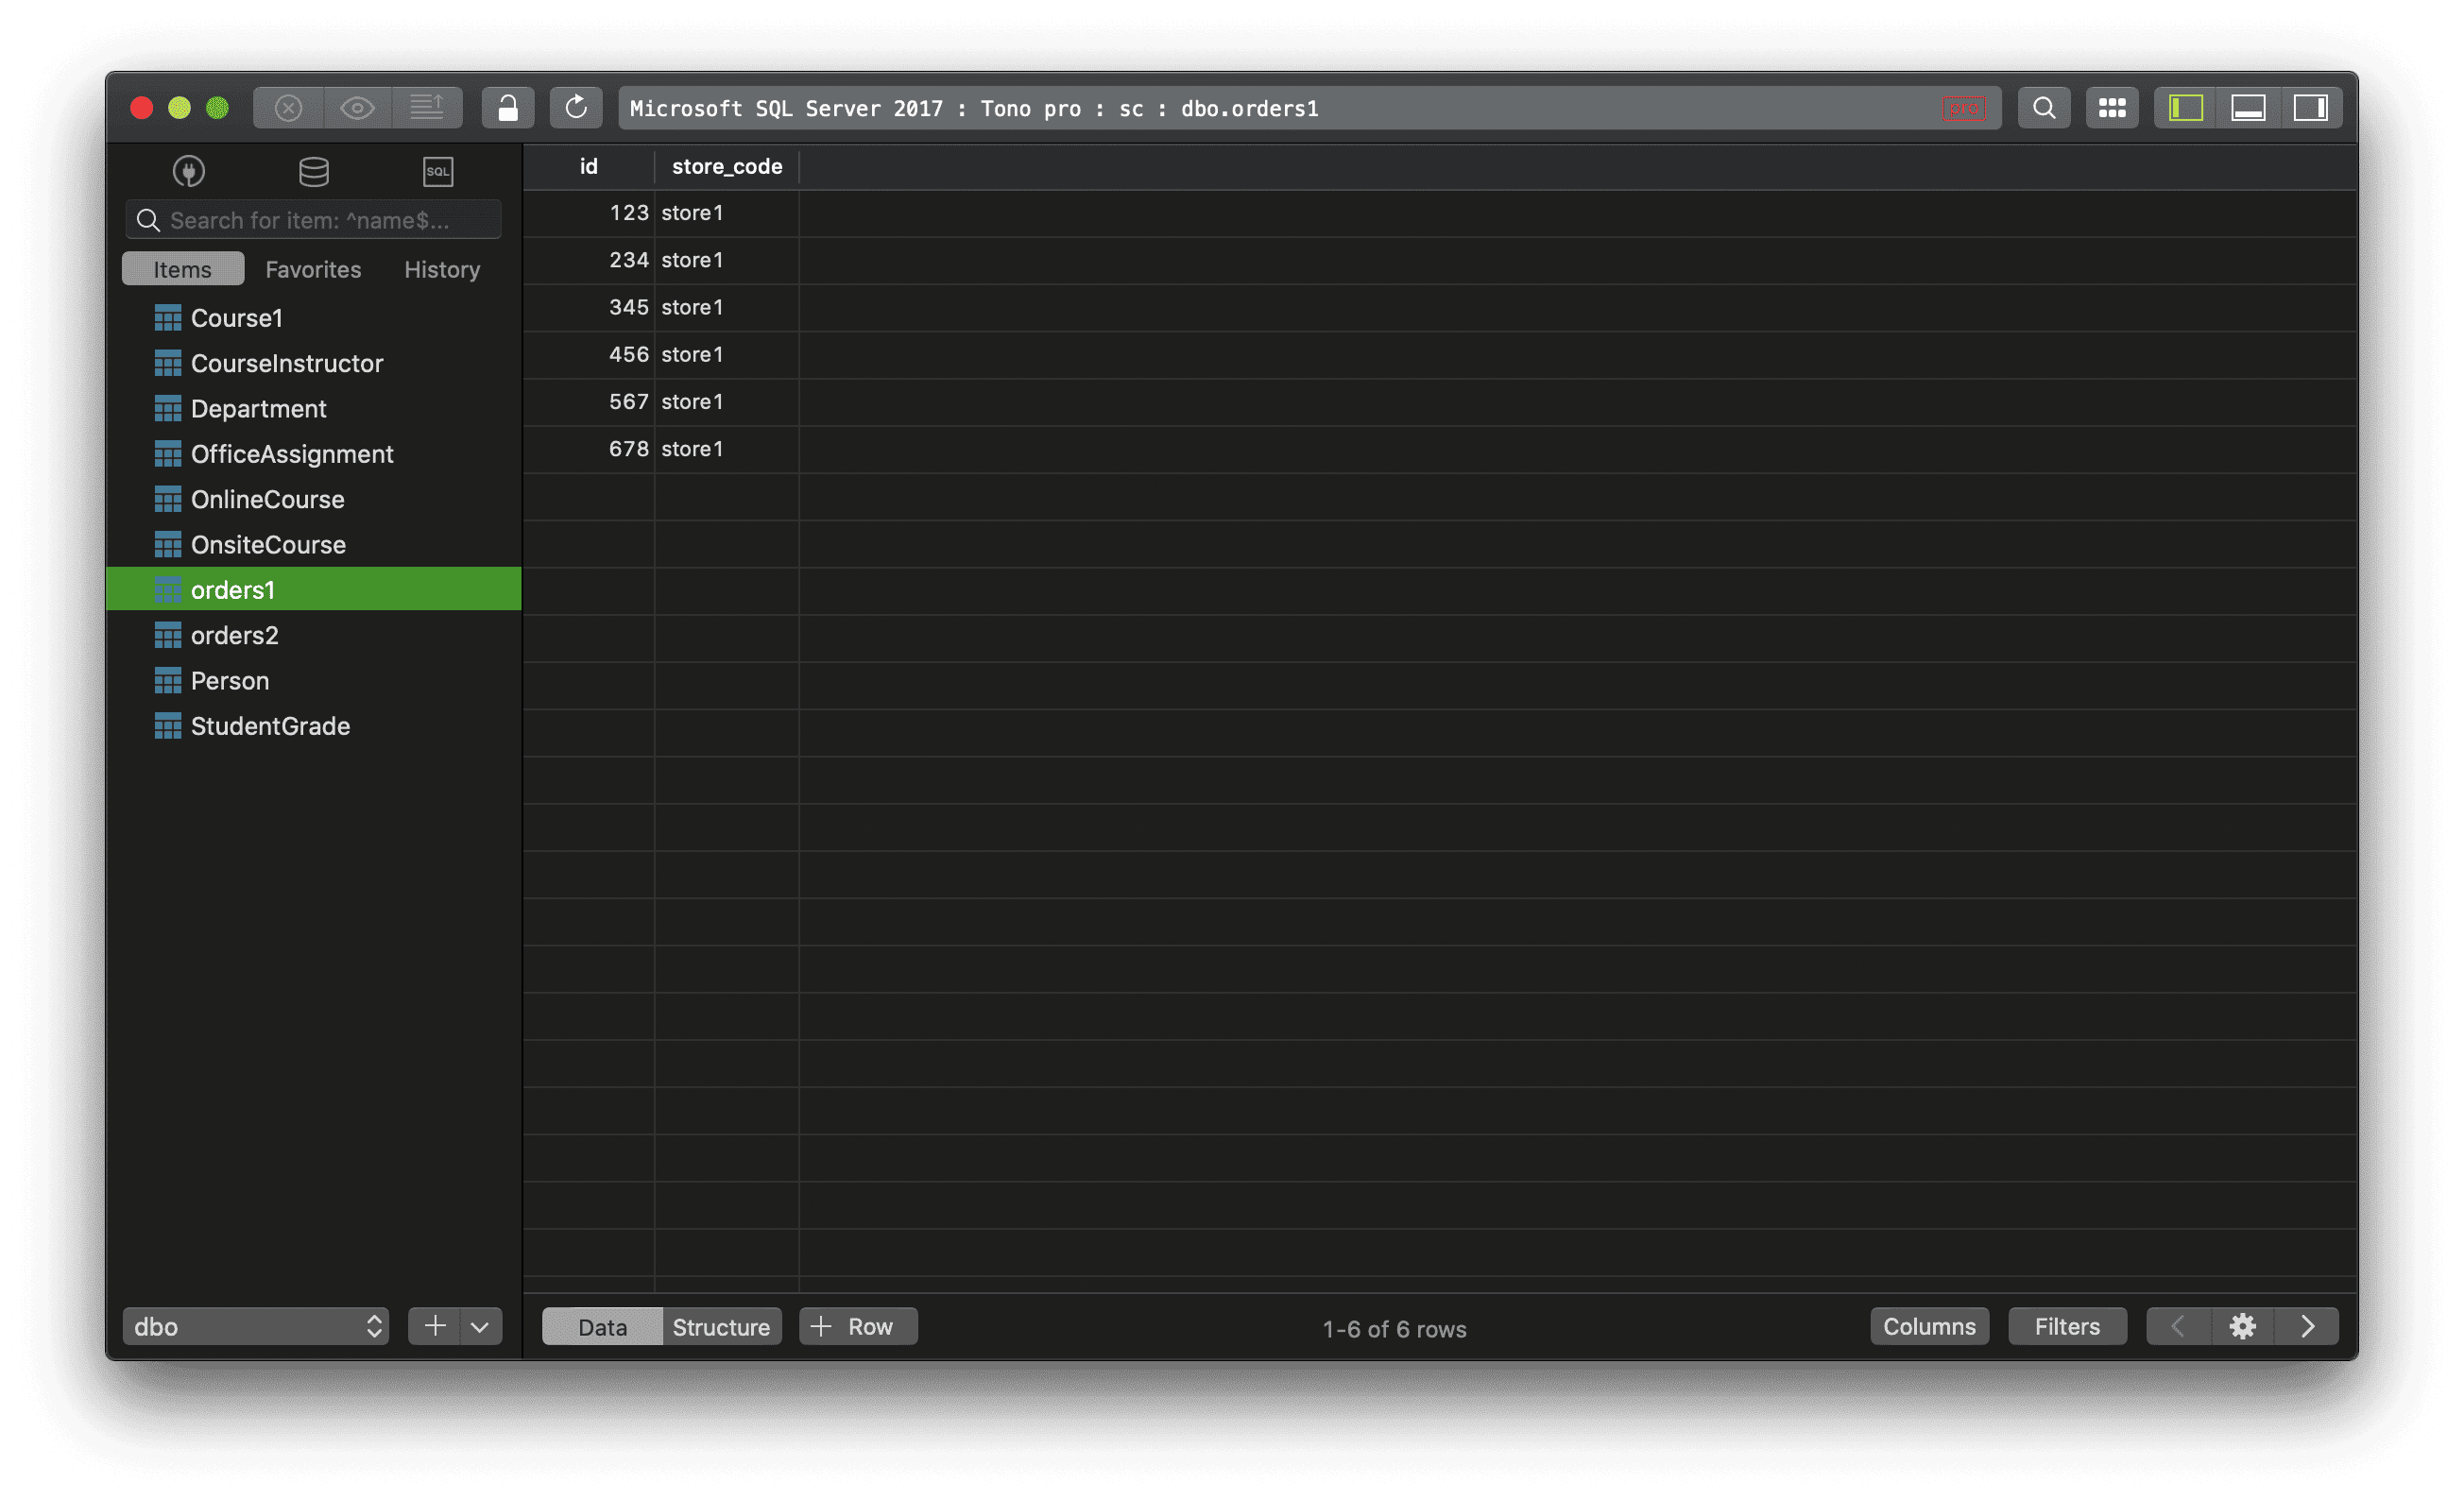Reload data with the refresh icon
The width and height of the screenshot is (2464, 1500).
[x=576, y=108]
